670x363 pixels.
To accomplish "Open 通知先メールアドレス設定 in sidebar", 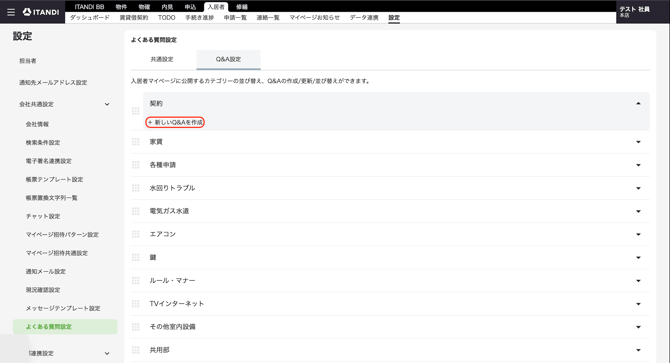I will pos(53,82).
